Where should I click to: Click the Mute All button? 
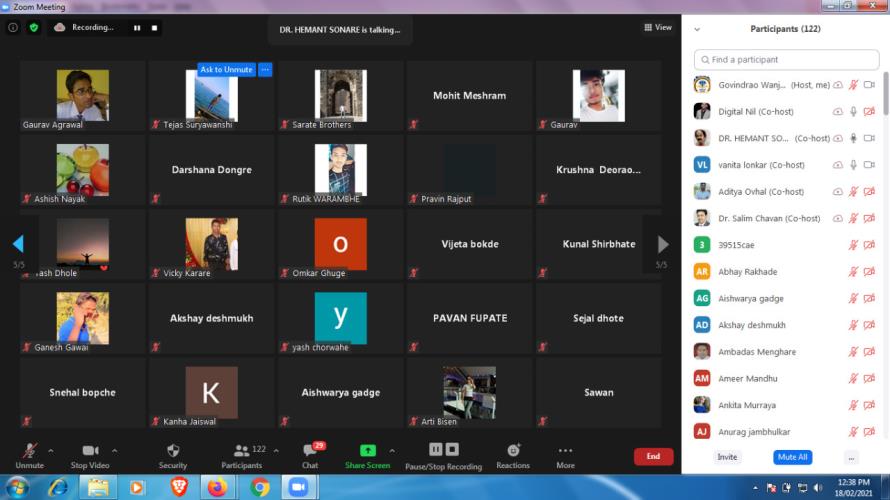click(792, 457)
